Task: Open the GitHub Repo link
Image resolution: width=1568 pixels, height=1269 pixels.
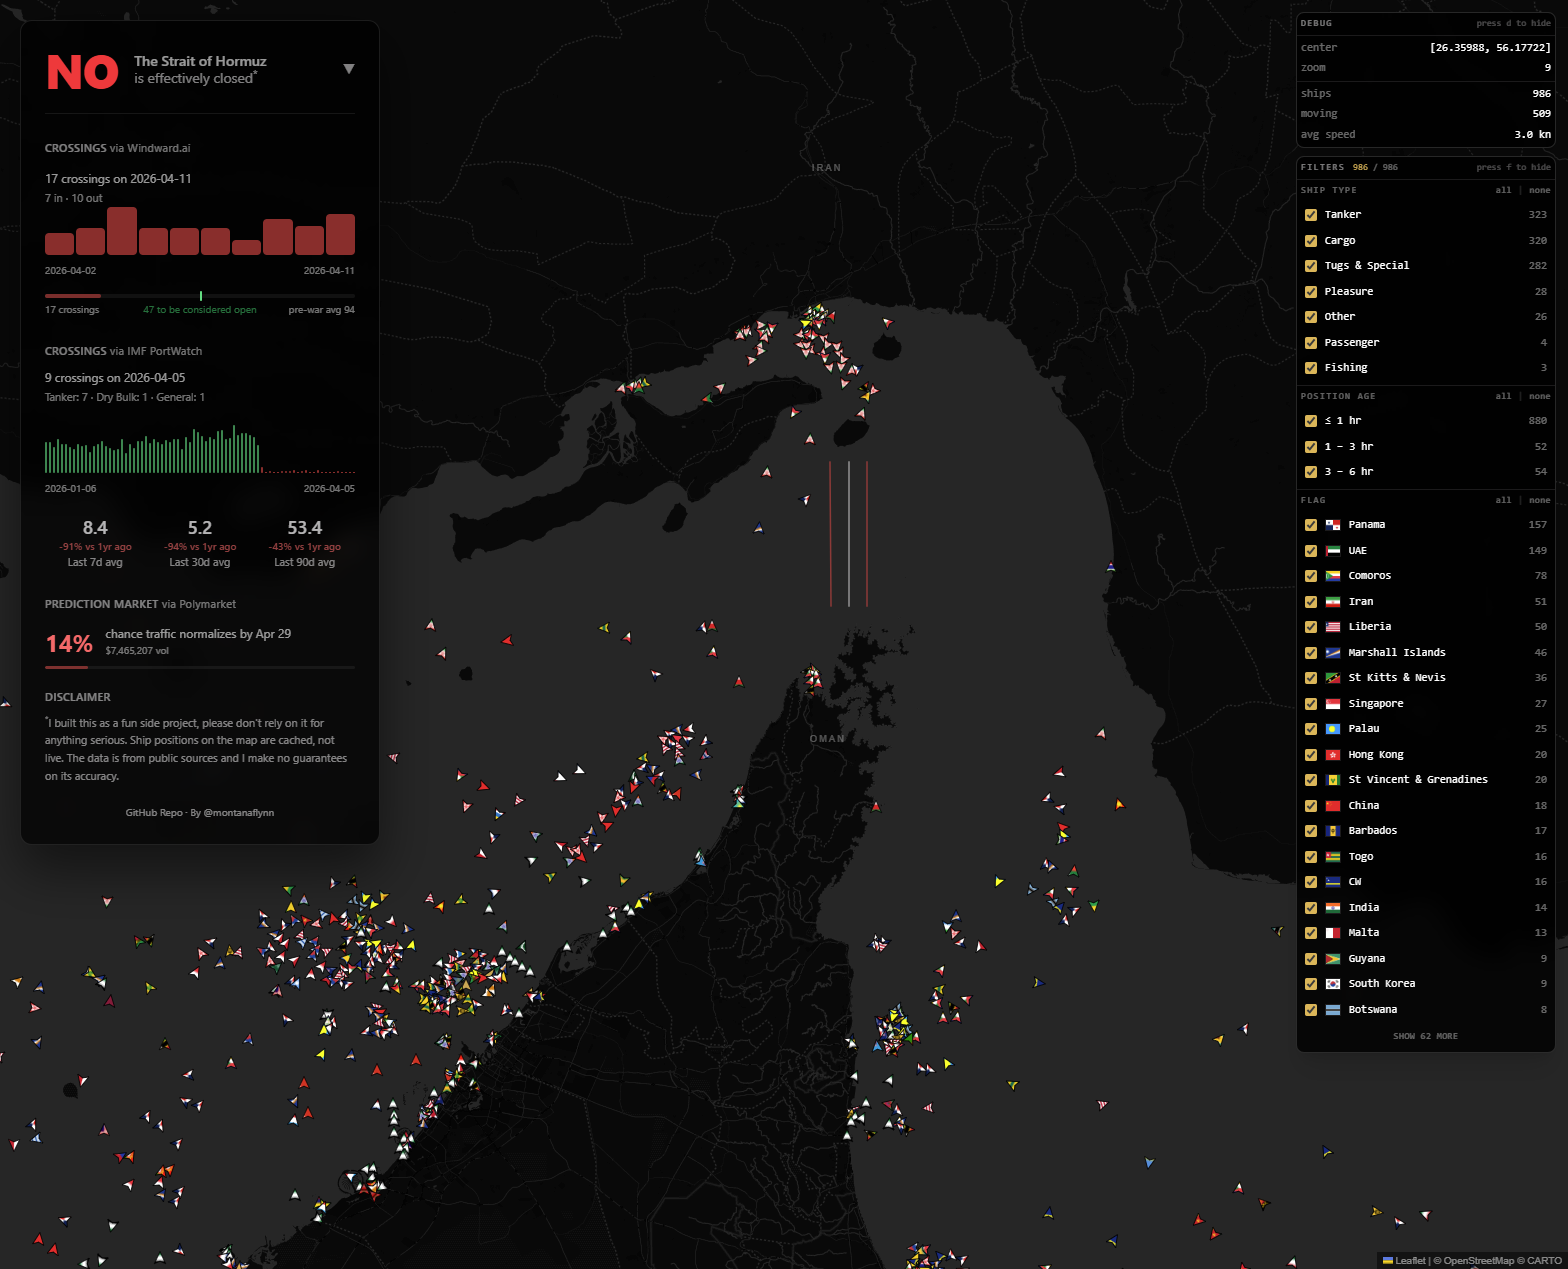Action: click(154, 813)
